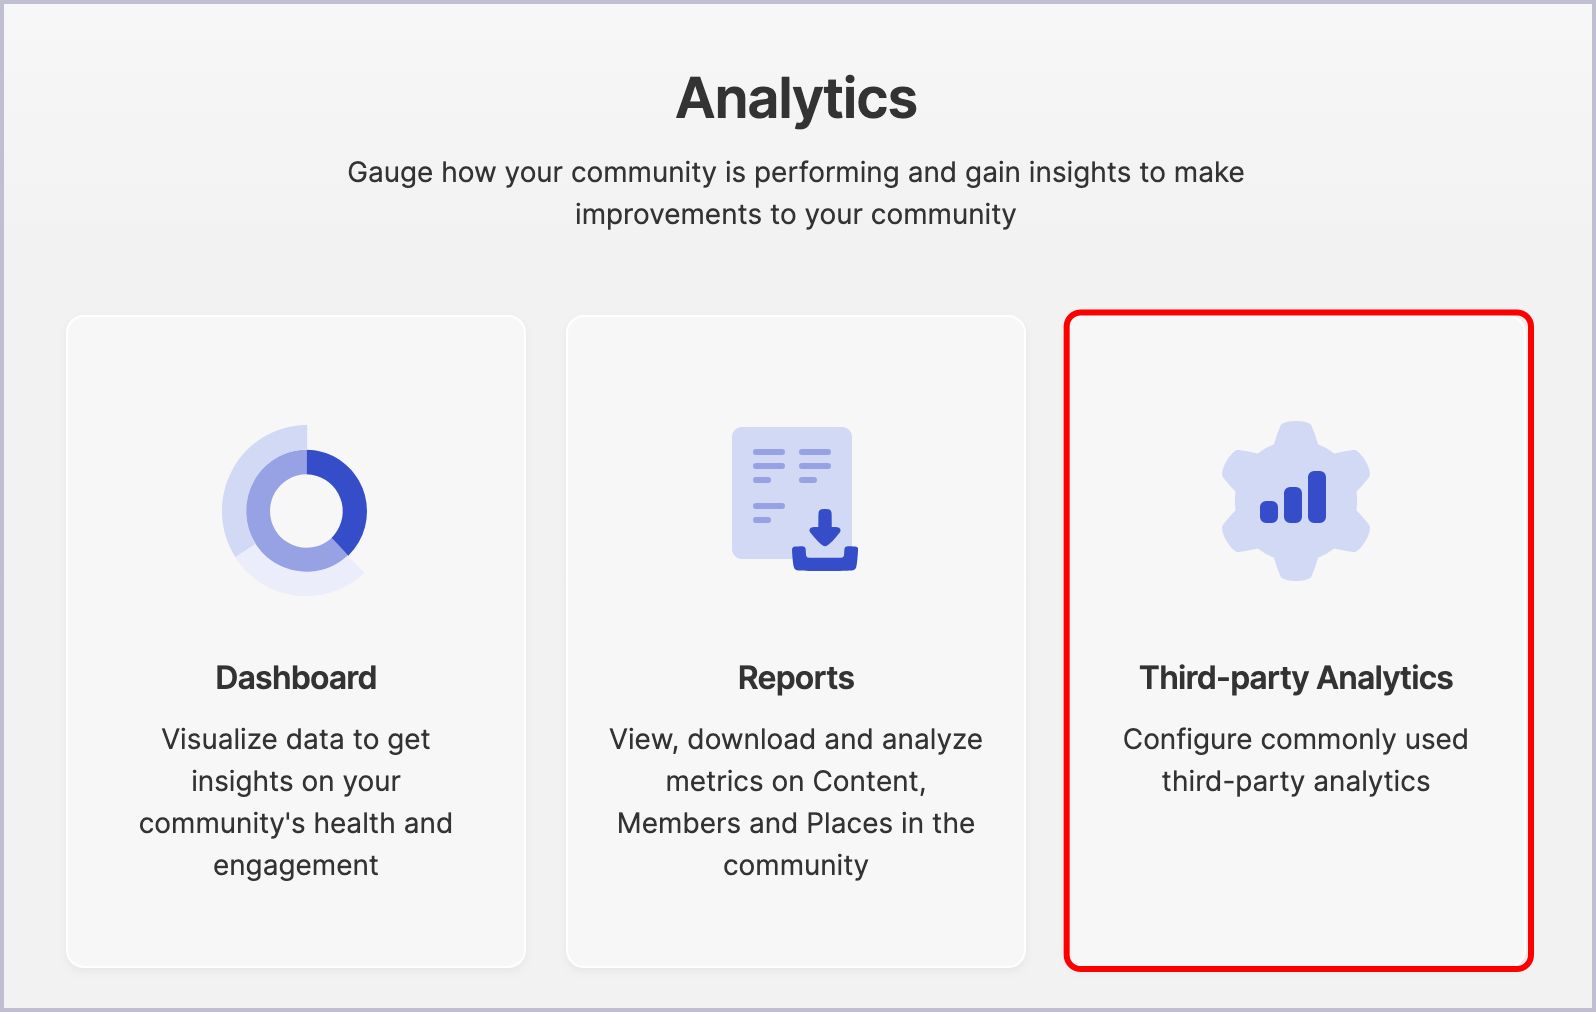The width and height of the screenshot is (1596, 1012).
Task: Click the community performance subtitle text
Action: [x=796, y=192]
